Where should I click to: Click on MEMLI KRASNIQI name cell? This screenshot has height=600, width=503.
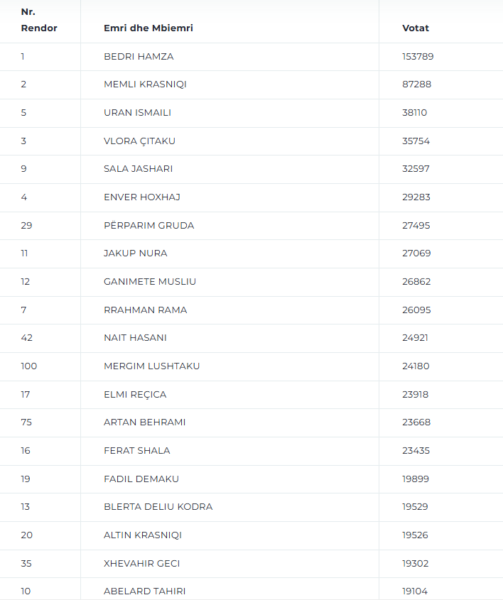click(x=145, y=84)
